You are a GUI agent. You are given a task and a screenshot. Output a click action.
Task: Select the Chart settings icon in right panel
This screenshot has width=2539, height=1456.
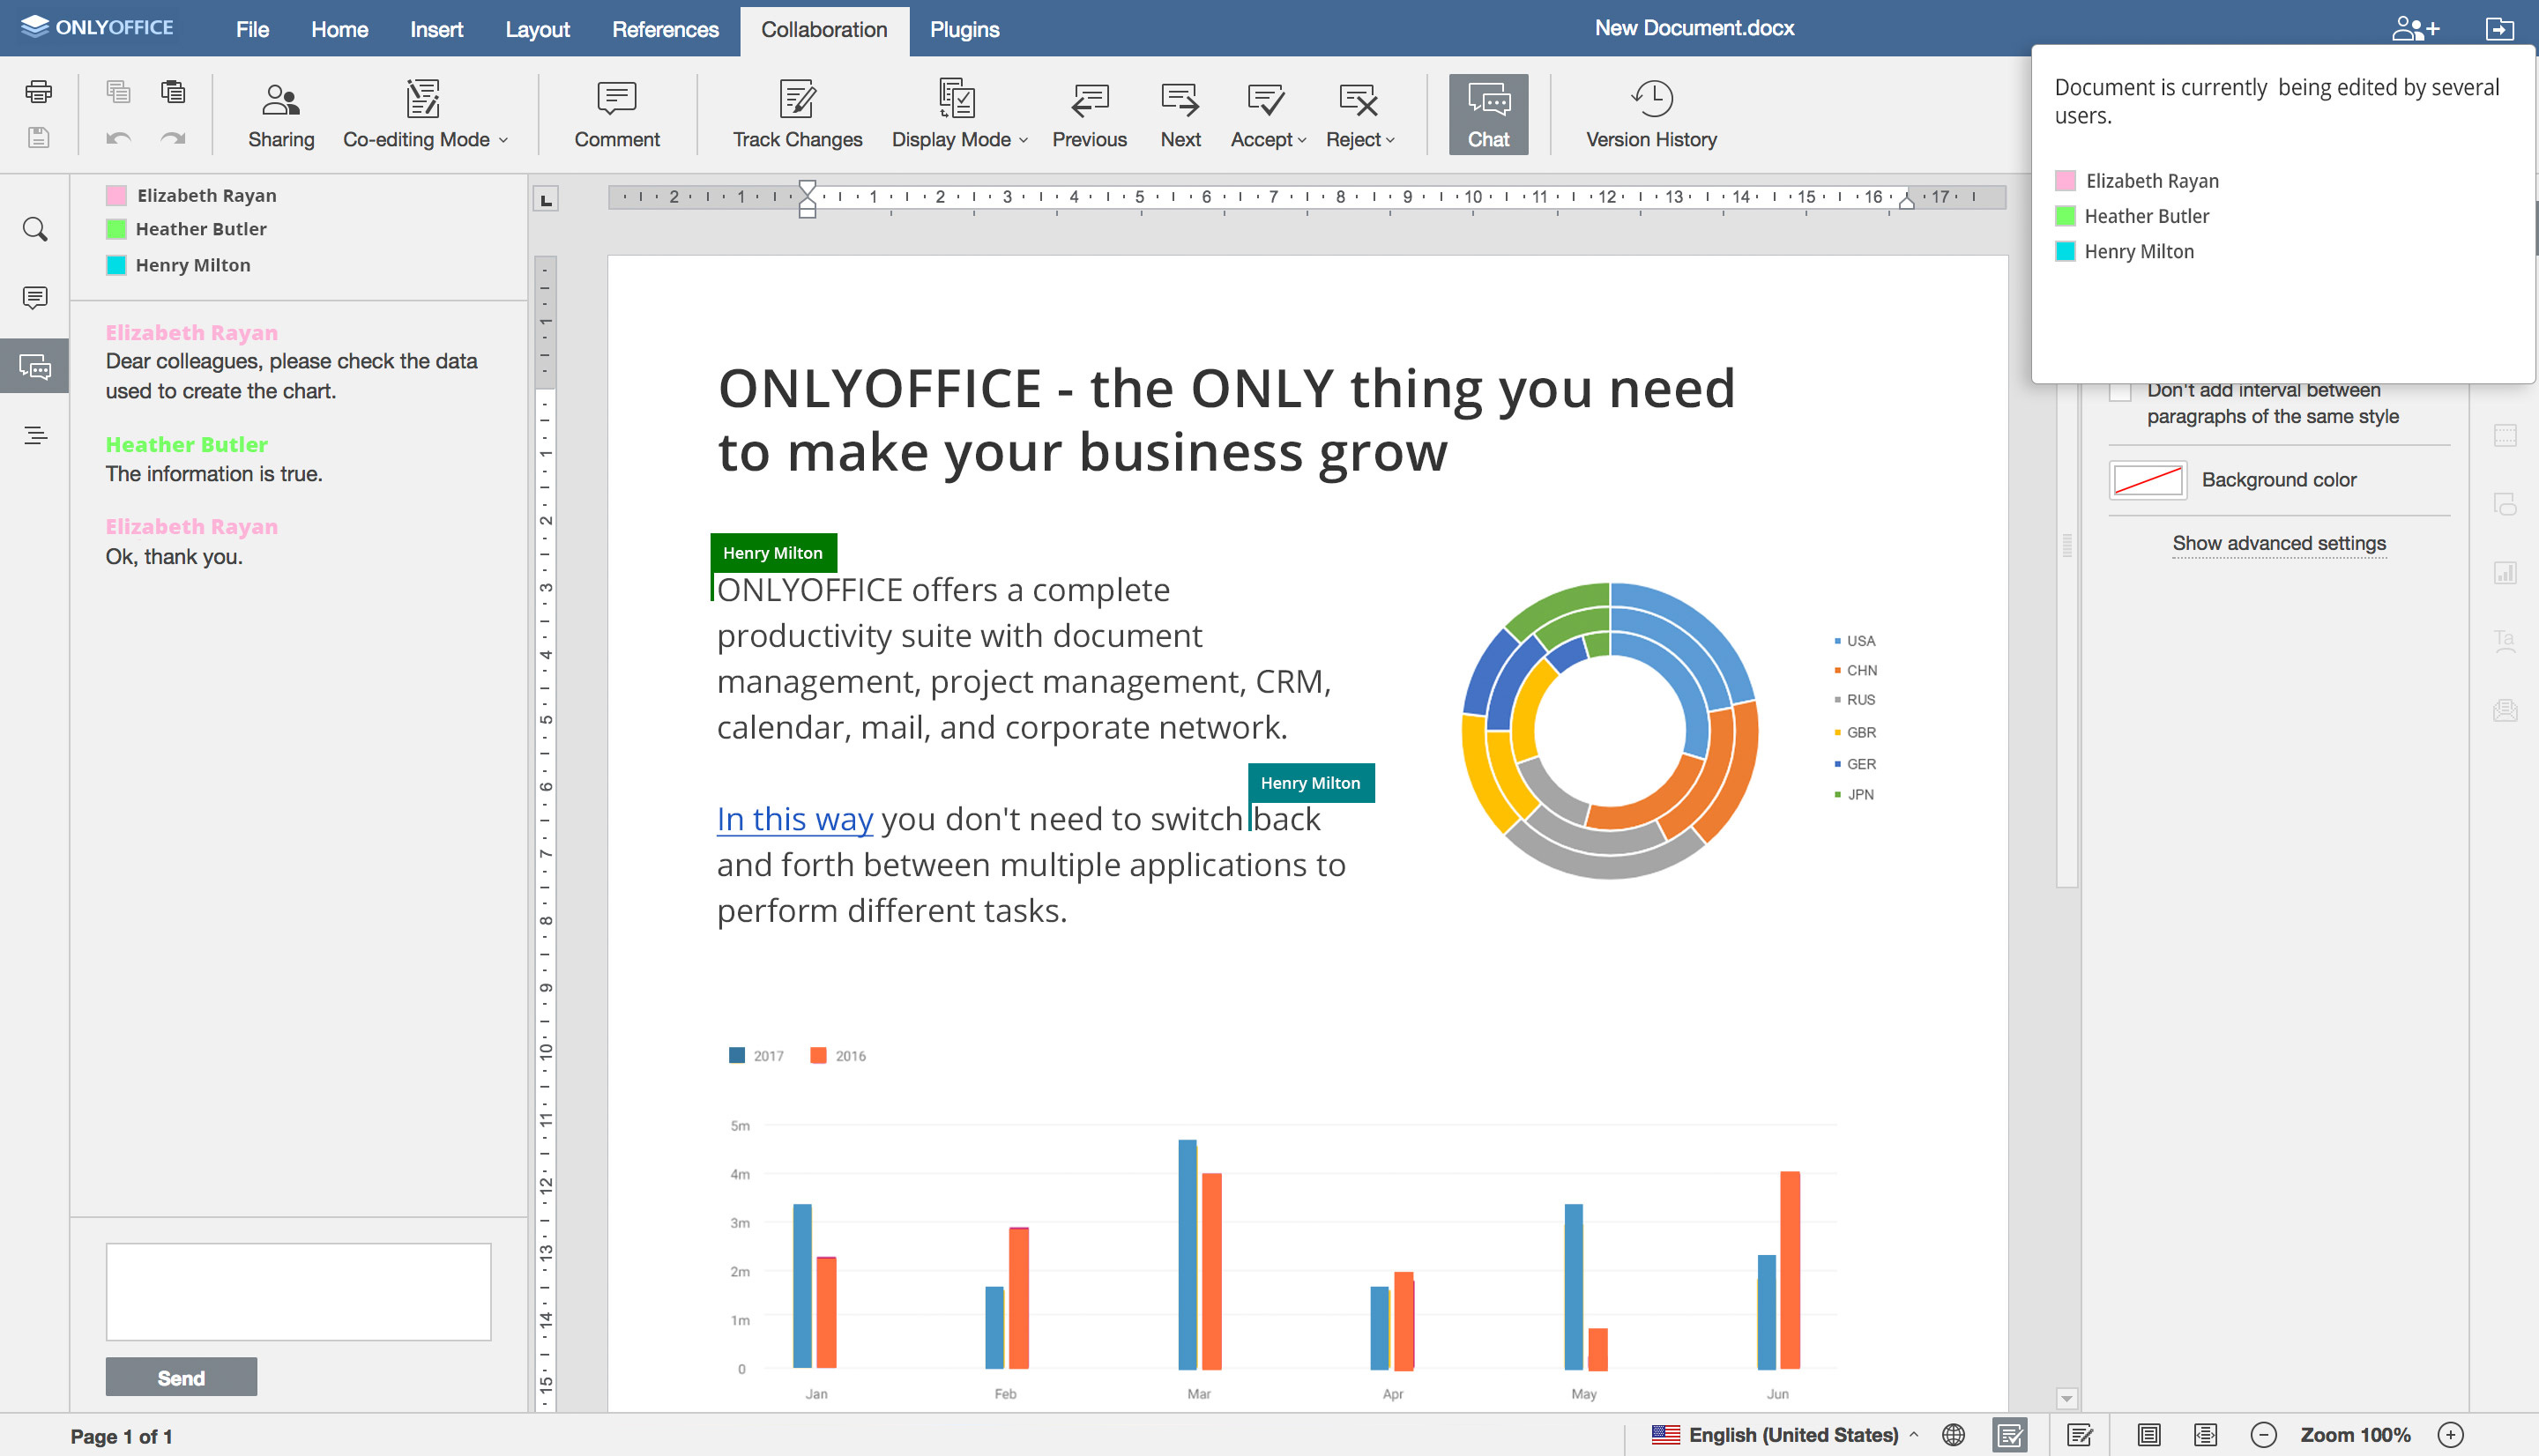[x=2506, y=572]
